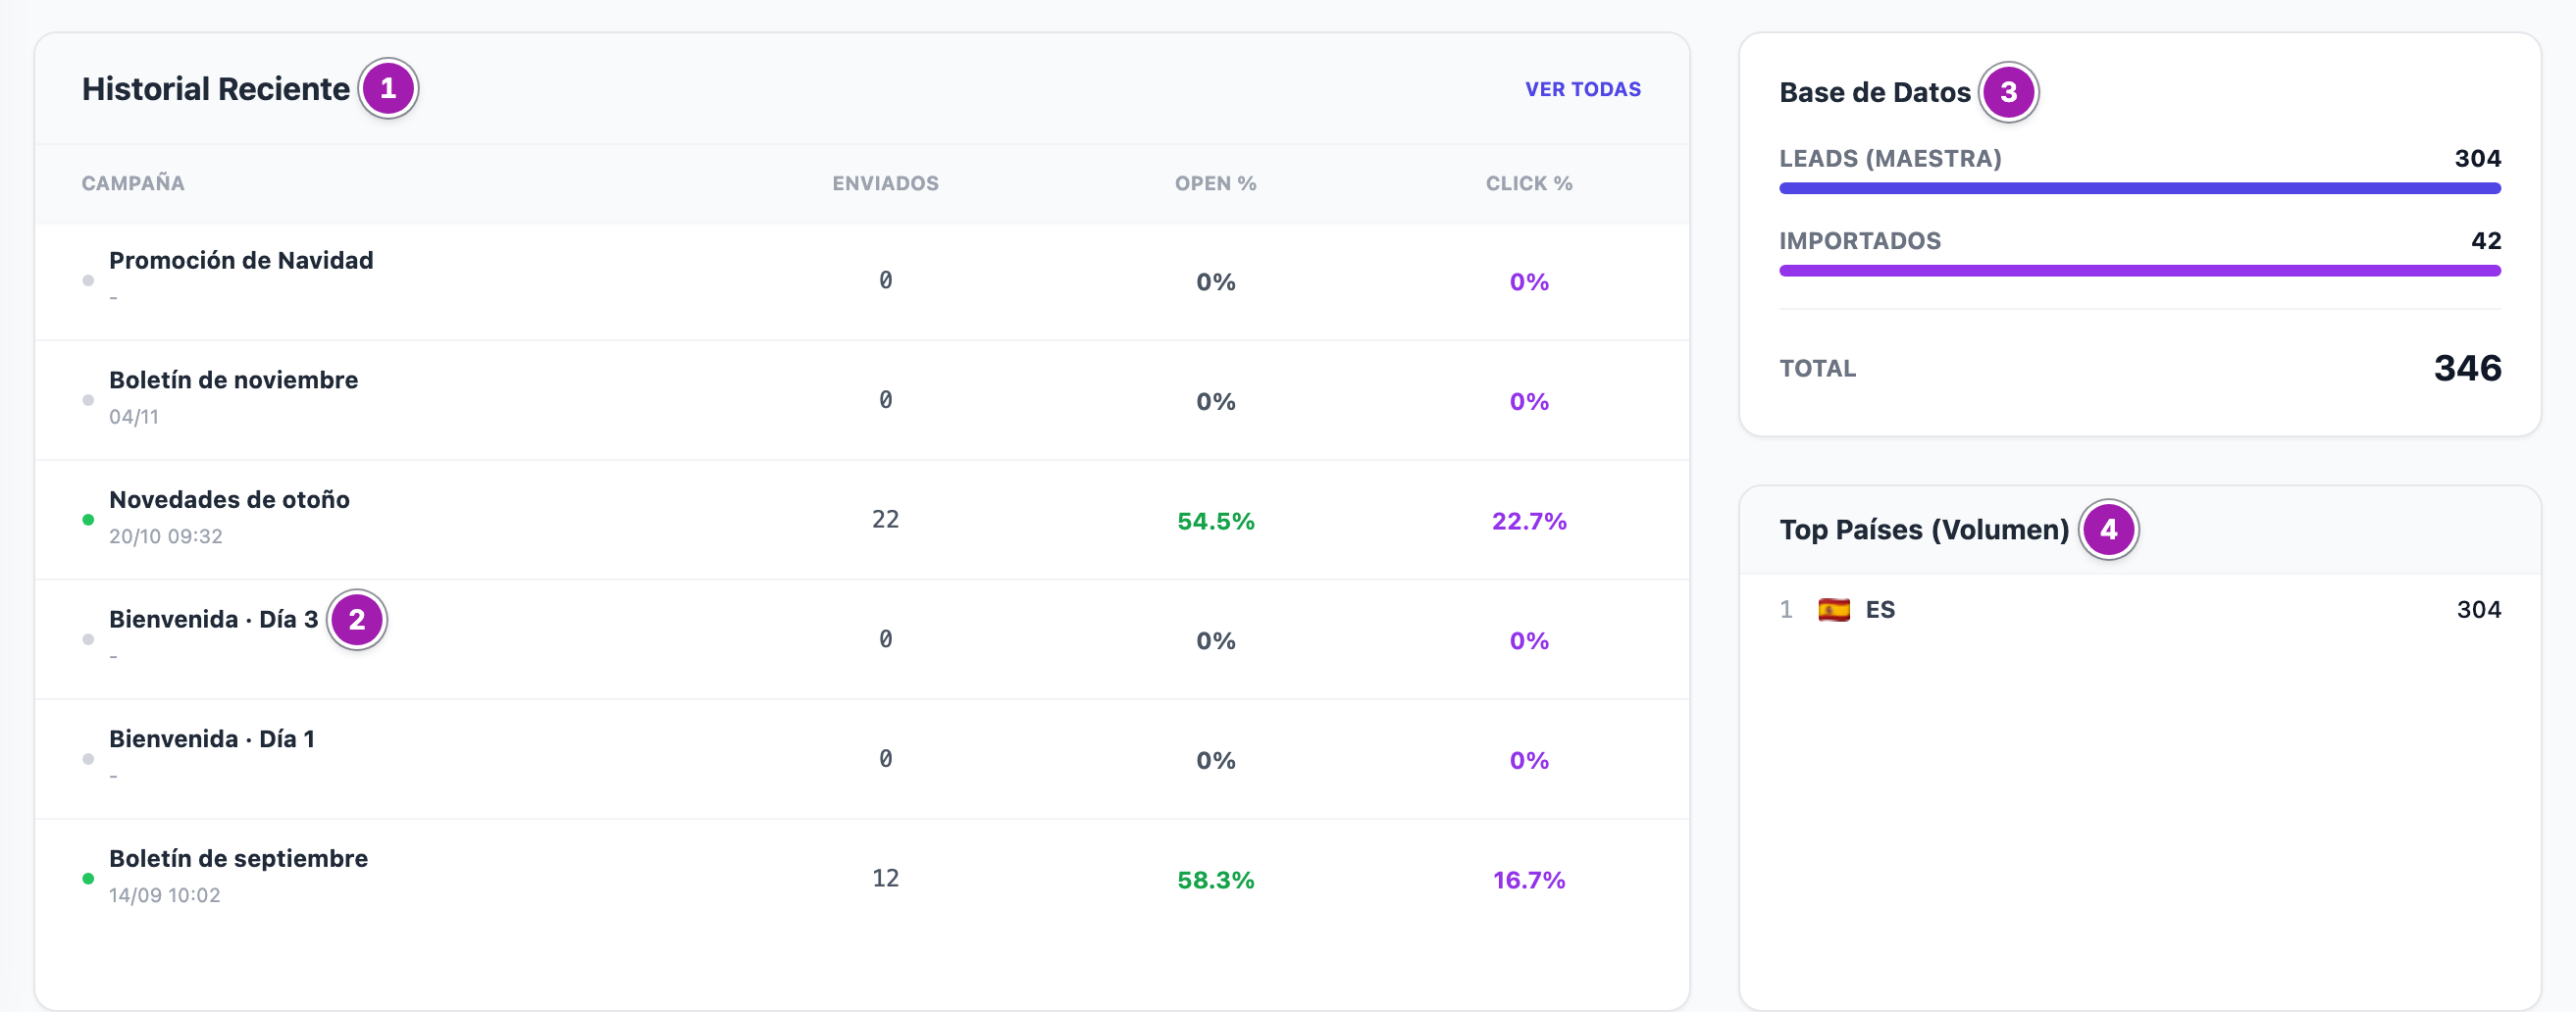
Task: Open campaign Bienvenida · Día 3
Action: (213, 619)
